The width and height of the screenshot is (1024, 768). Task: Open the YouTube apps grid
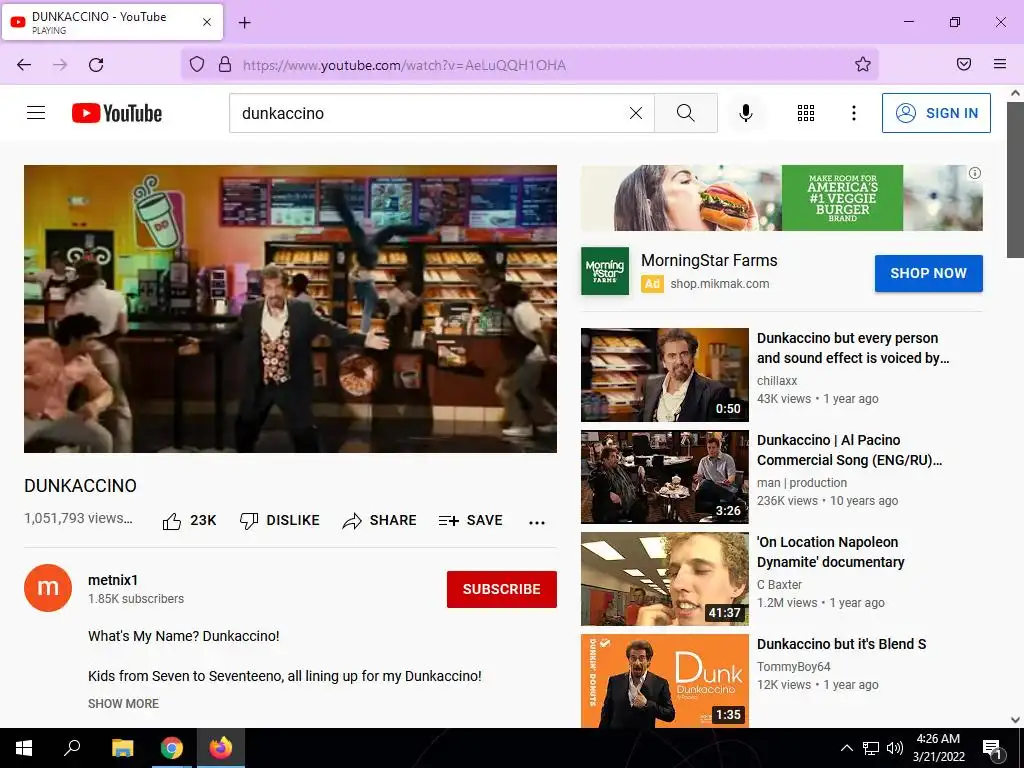pyautogui.click(x=806, y=113)
